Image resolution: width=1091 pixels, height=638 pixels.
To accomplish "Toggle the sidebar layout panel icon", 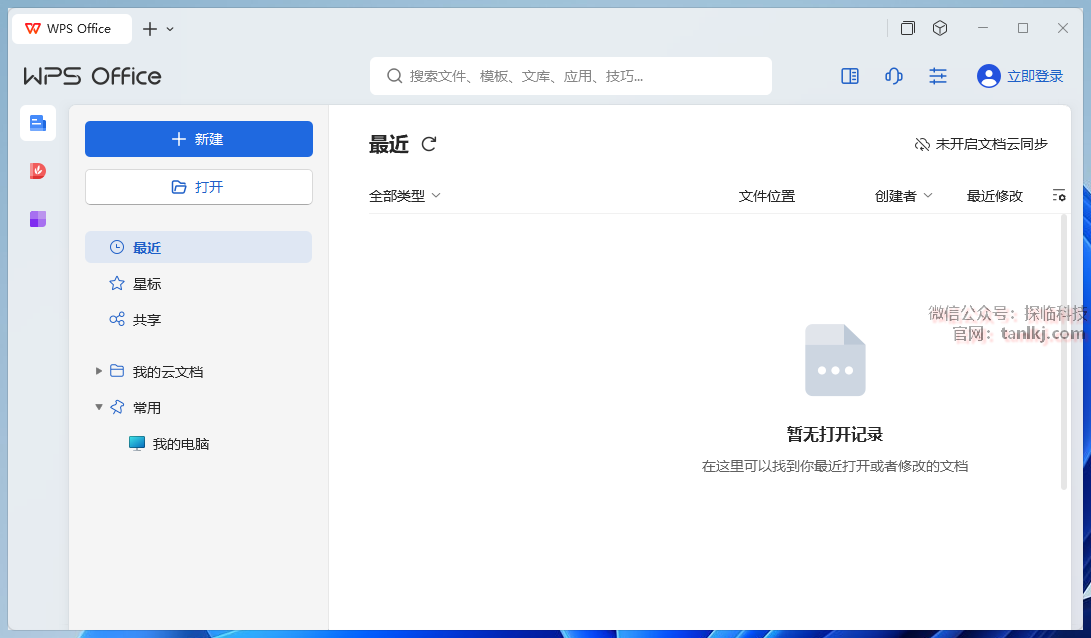I will click(x=850, y=76).
